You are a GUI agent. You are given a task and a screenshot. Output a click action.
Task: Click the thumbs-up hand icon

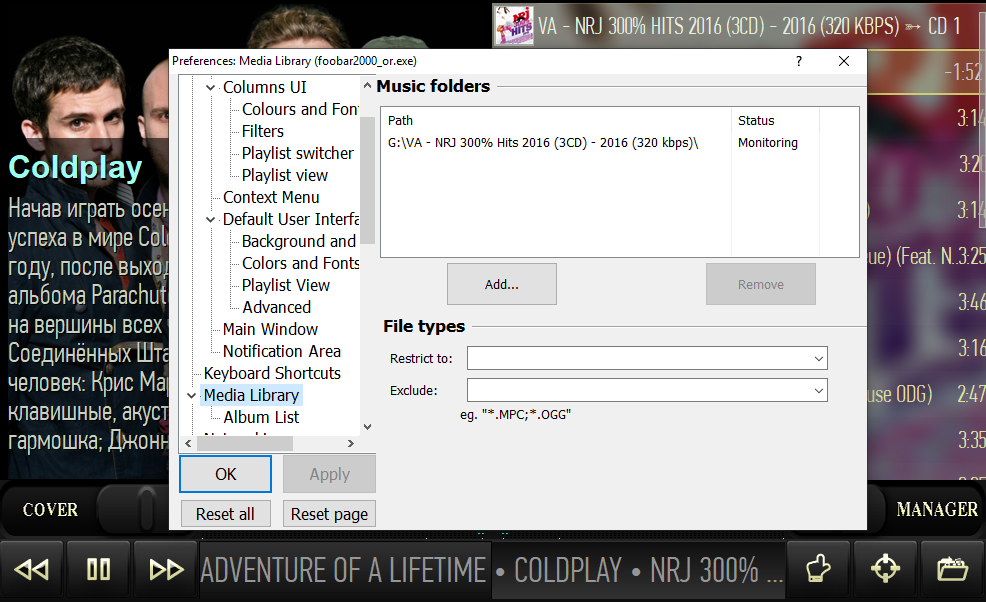pos(819,570)
